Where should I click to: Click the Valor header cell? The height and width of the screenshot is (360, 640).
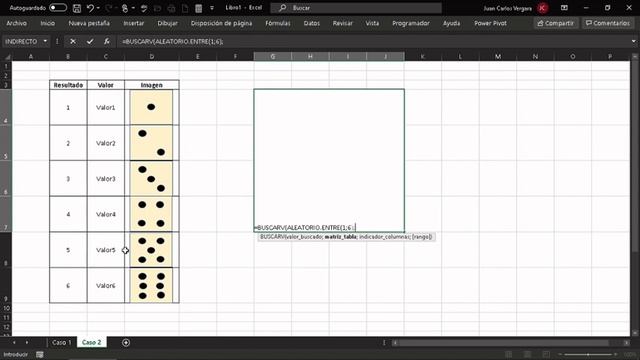(x=105, y=85)
